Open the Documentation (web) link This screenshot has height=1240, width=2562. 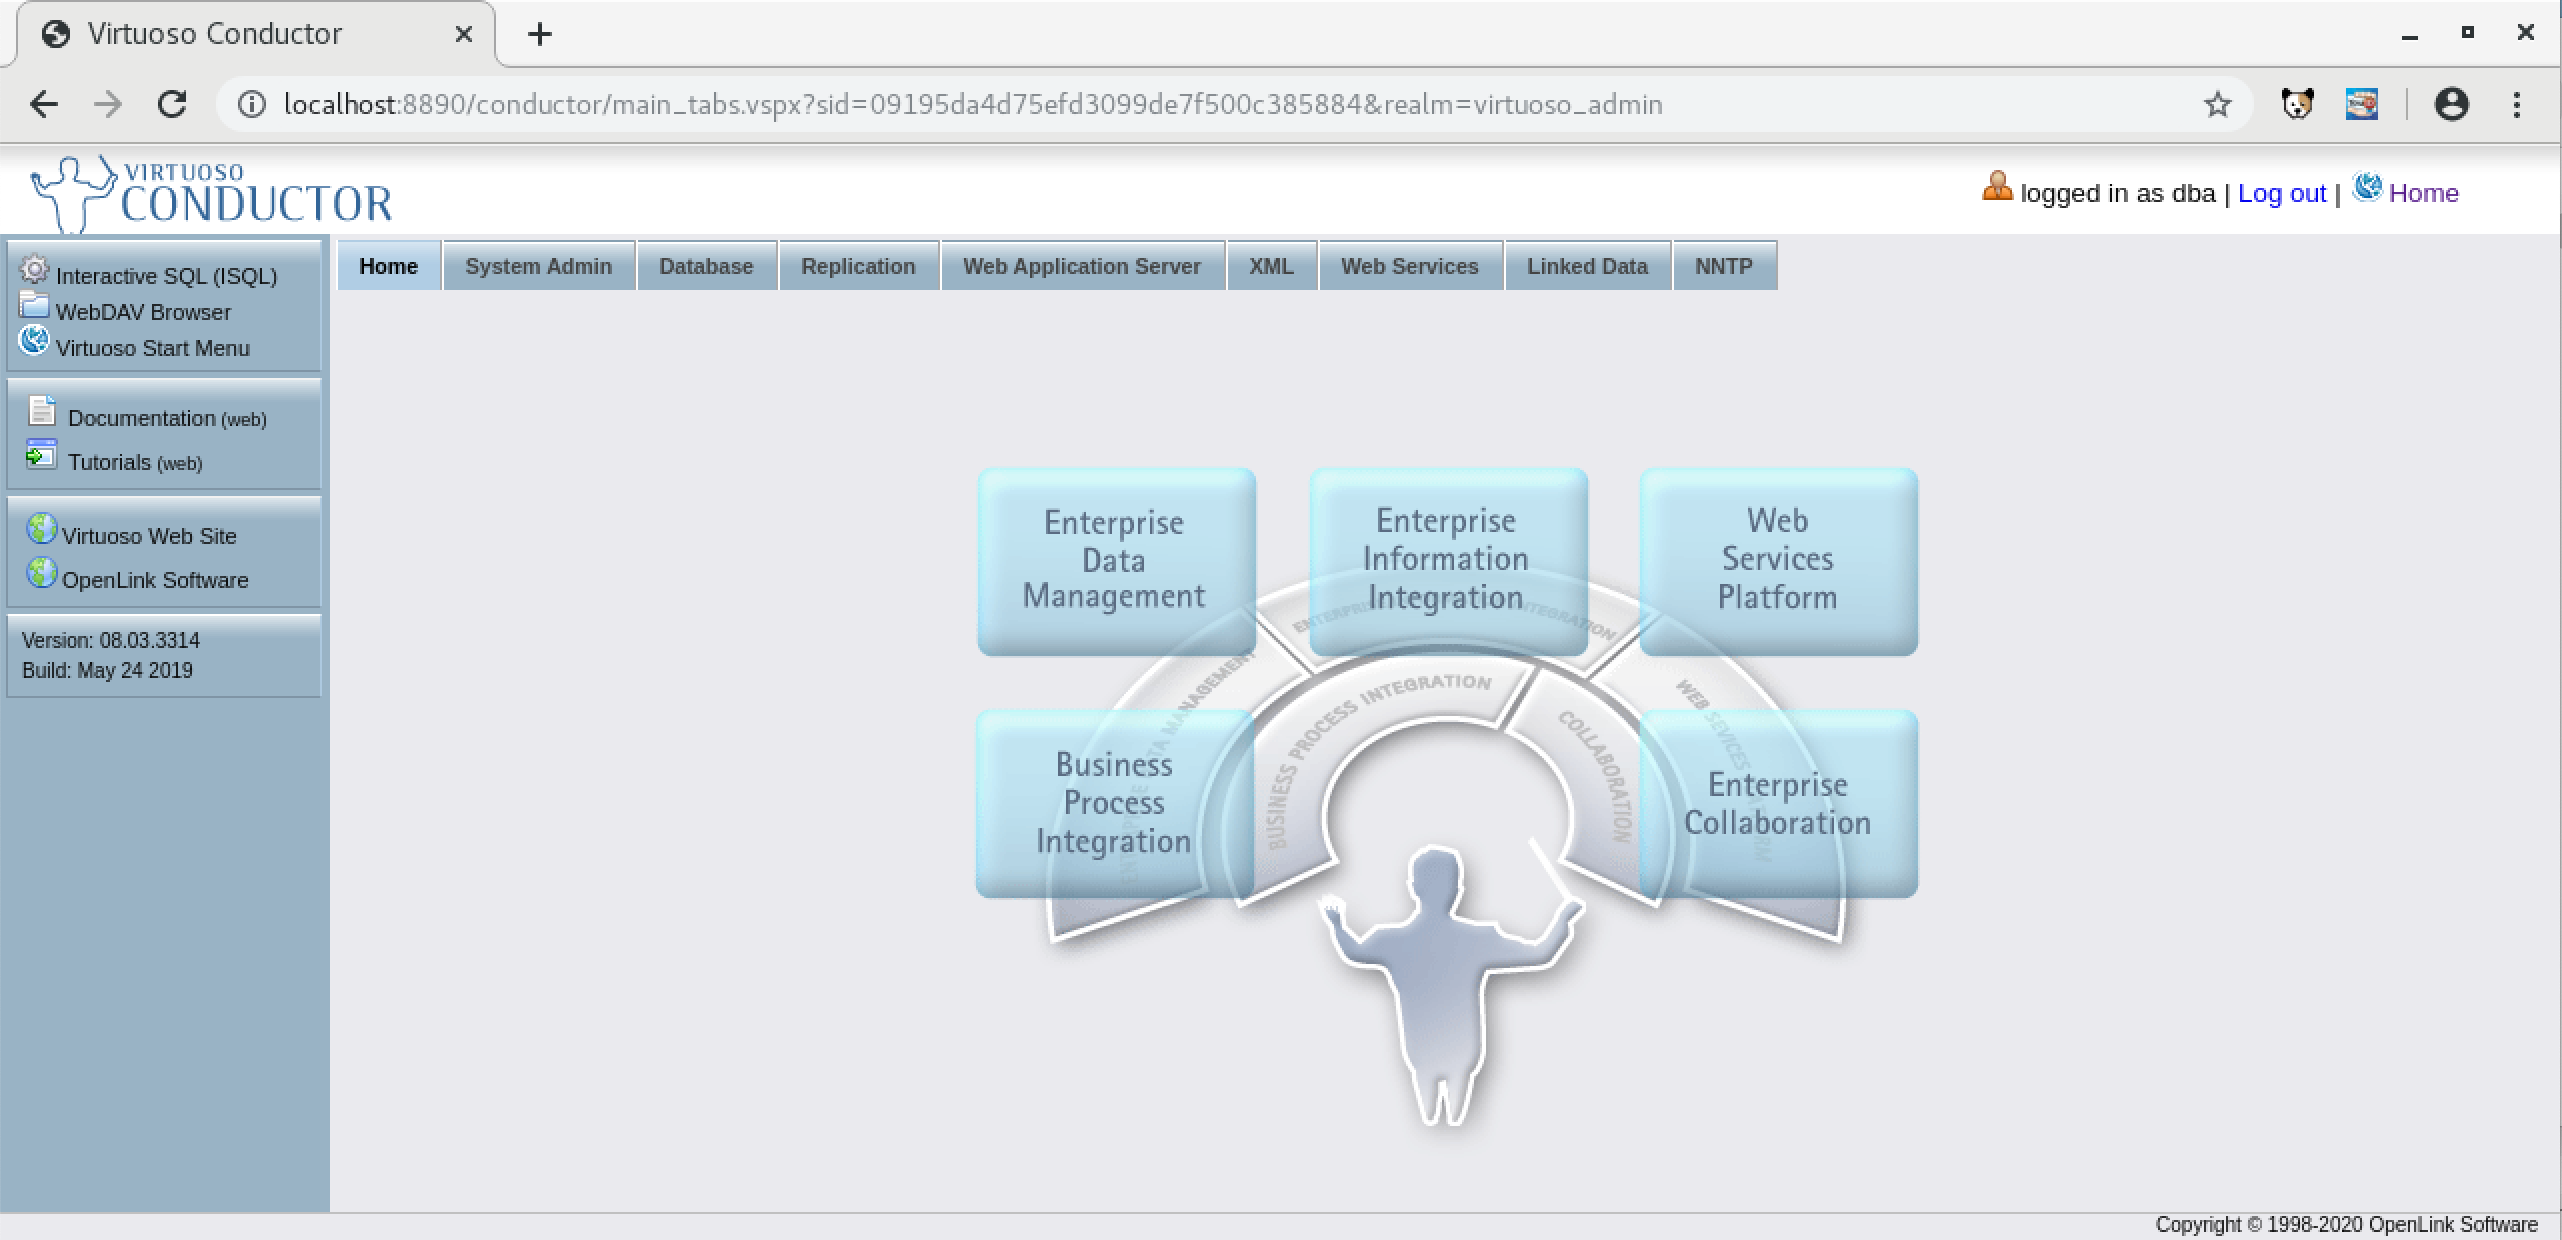167,418
